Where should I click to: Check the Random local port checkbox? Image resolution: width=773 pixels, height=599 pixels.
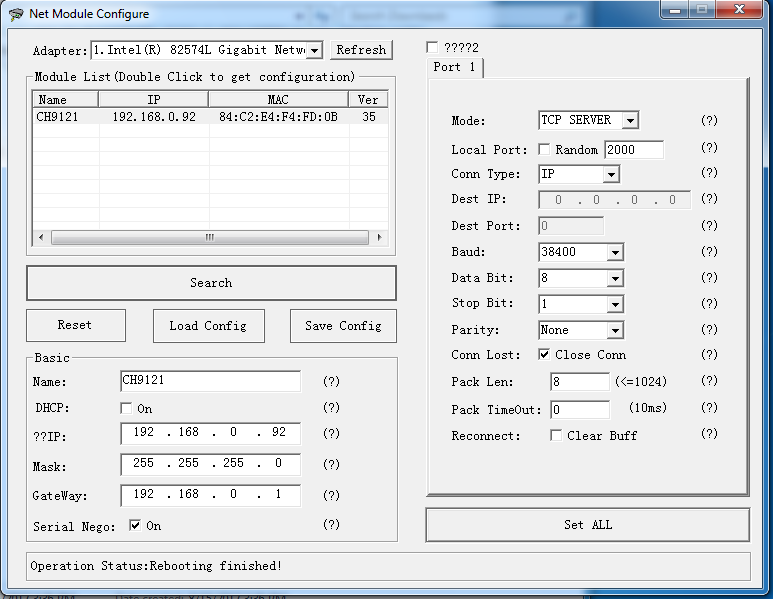coord(544,149)
